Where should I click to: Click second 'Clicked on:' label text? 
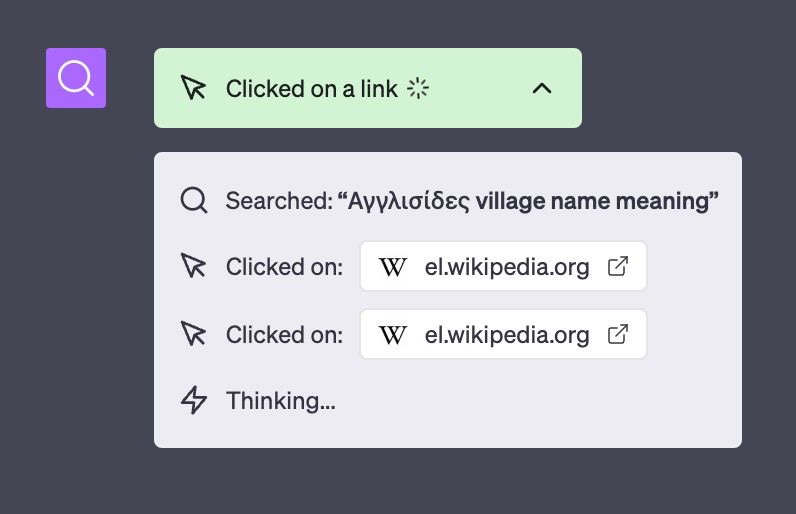[284, 335]
